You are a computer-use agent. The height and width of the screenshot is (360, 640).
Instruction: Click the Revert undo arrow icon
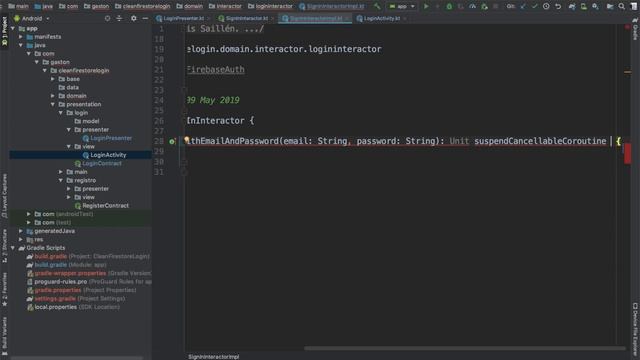(558, 6)
